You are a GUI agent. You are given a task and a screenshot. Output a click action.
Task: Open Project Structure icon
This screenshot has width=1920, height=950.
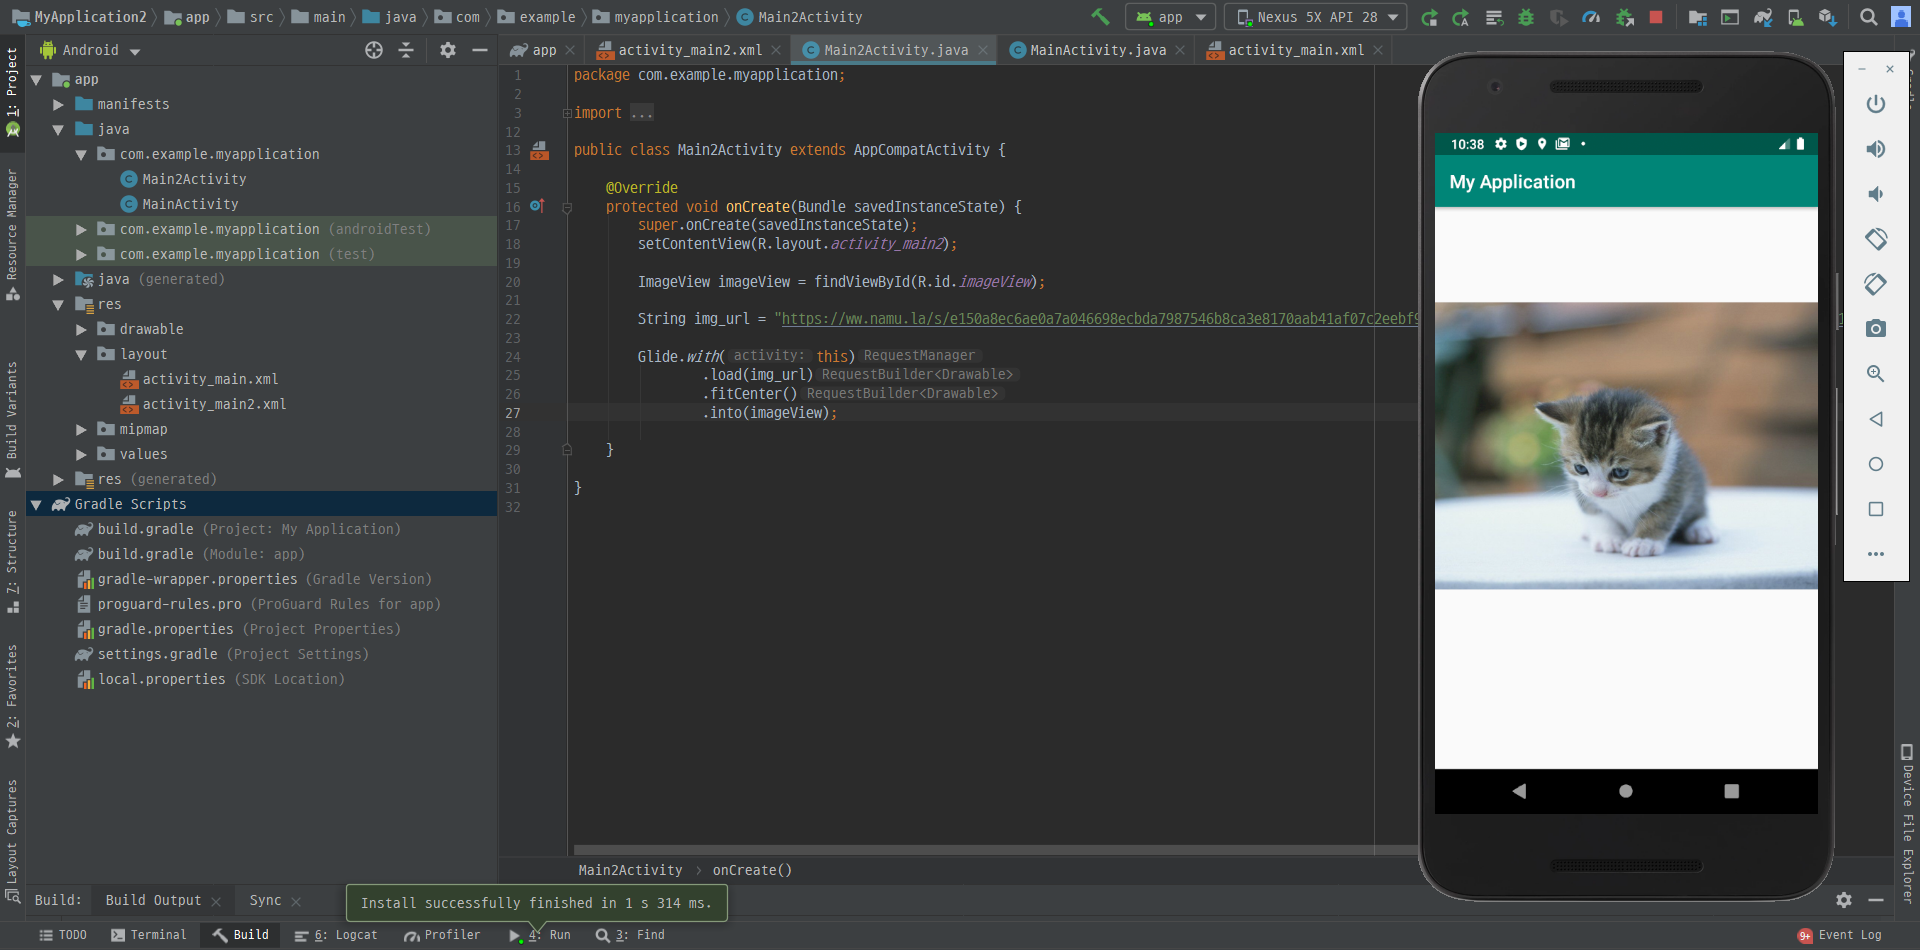[x=1697, y=17]
